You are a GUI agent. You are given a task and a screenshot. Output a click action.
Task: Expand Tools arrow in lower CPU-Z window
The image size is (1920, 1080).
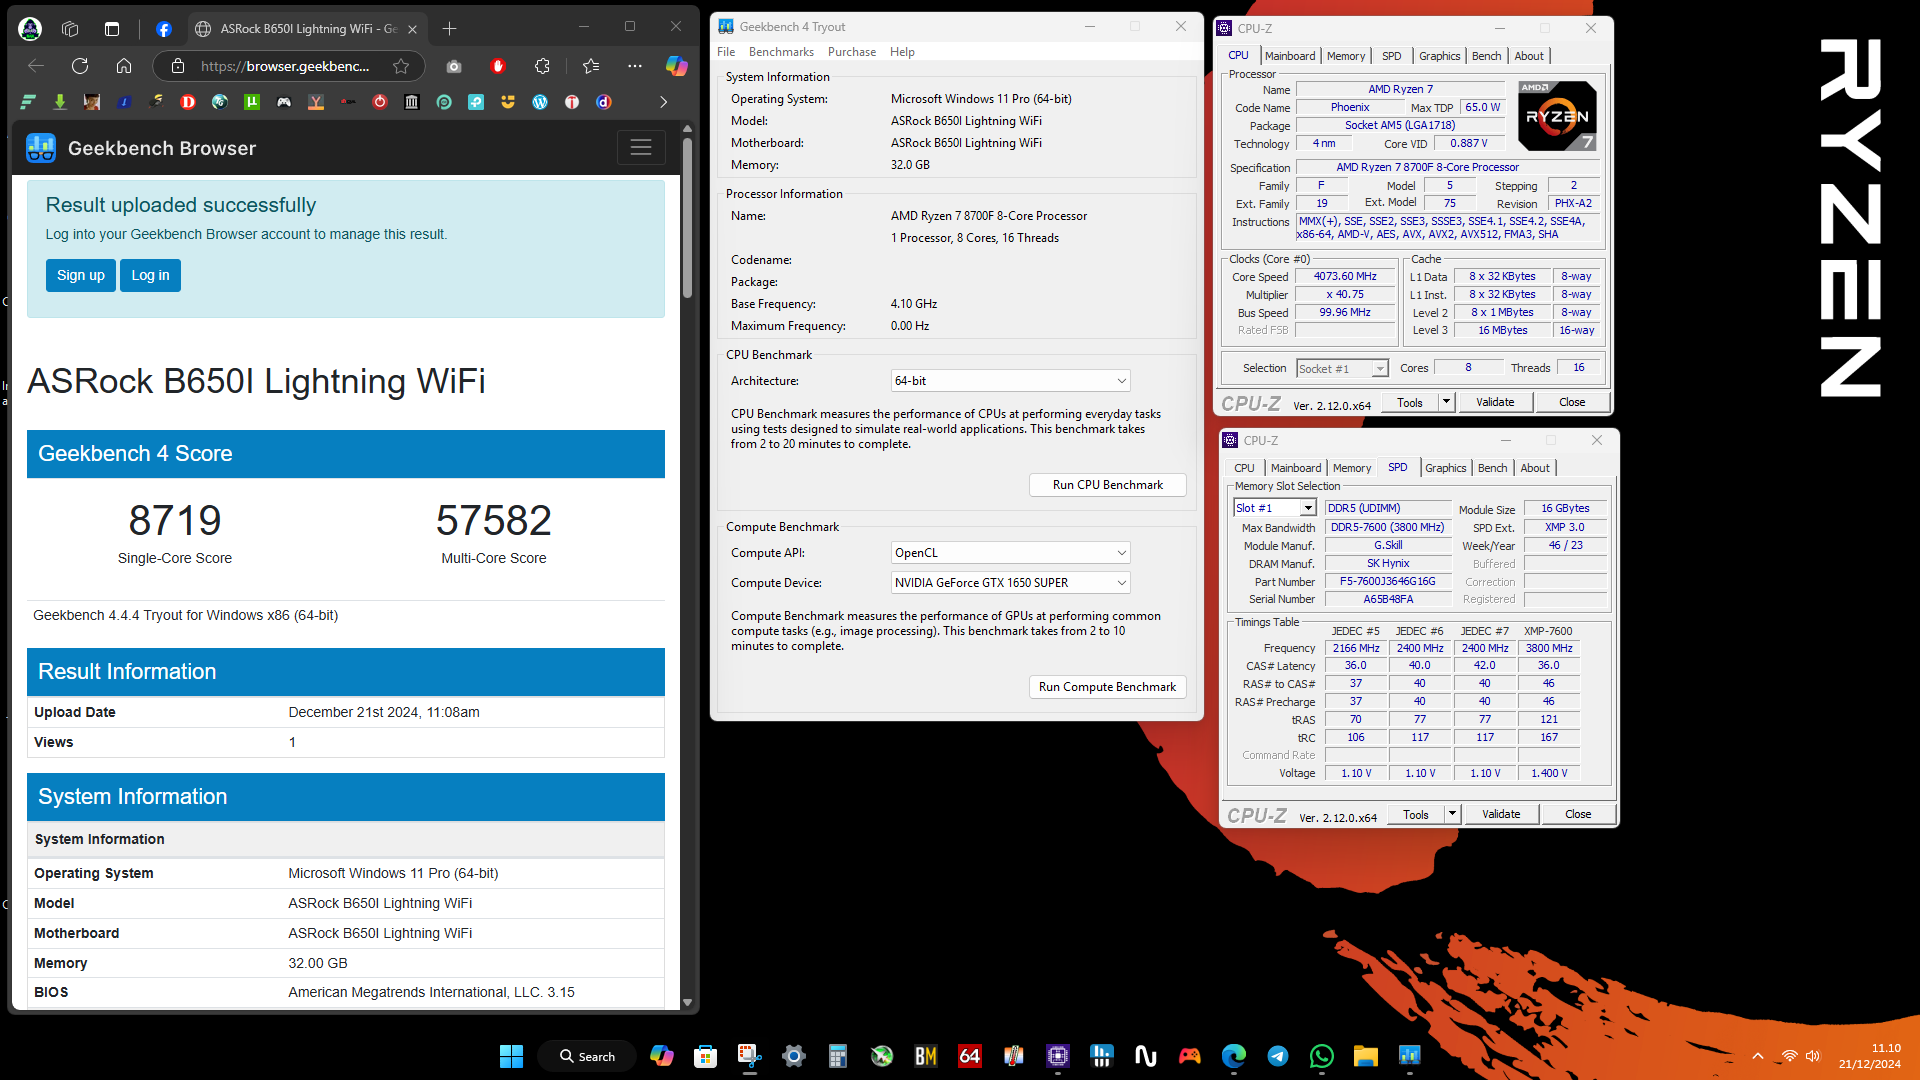pyautogui.click(x=1452, y=814)
